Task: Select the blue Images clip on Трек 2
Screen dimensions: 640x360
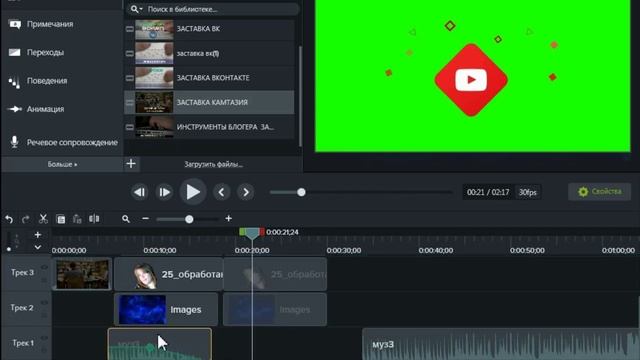Action: click(166, 309)
